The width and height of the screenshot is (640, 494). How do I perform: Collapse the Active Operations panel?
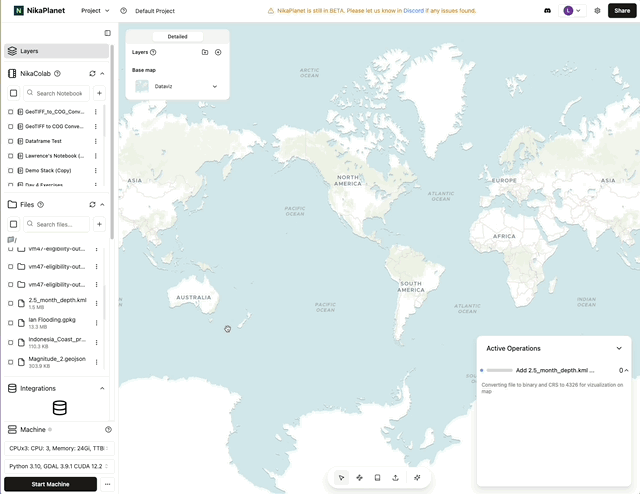point(619,348)
